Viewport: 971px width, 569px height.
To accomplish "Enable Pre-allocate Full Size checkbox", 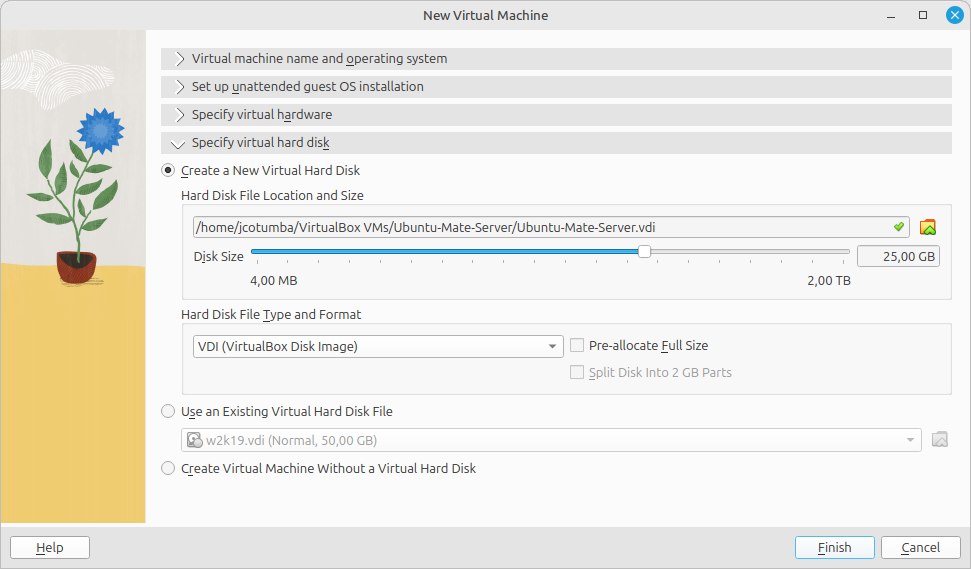I will pyautogui.click(x=577, y=345).
